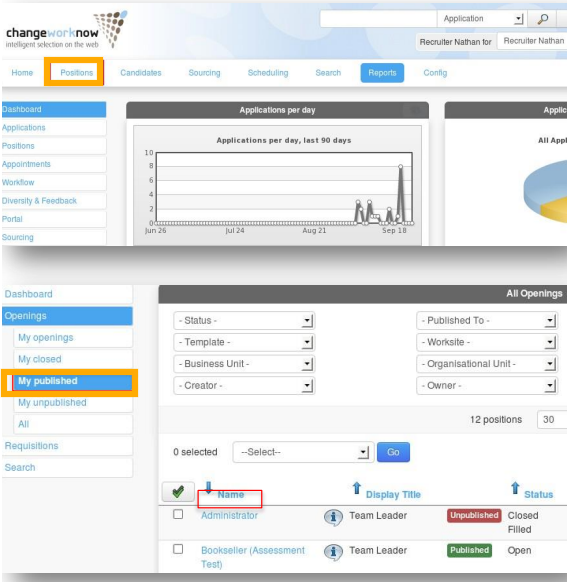Click the Applications per day panel header

278,110
